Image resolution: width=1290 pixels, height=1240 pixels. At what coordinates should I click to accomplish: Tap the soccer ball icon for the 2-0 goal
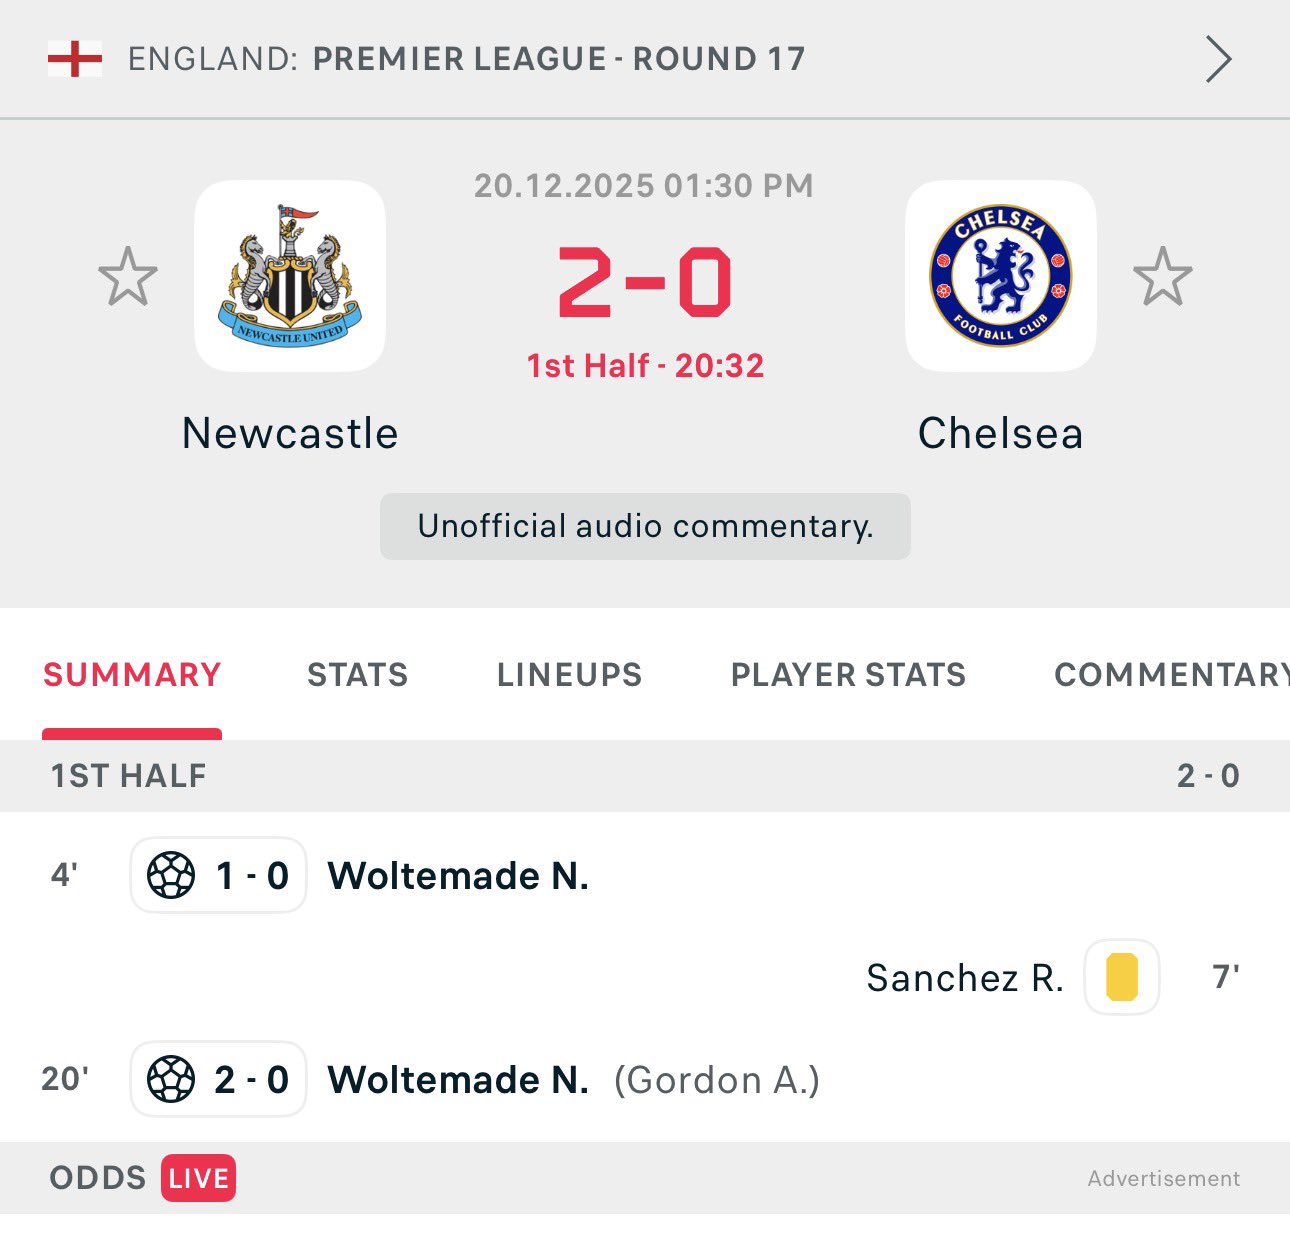[x=171, y=1080]
